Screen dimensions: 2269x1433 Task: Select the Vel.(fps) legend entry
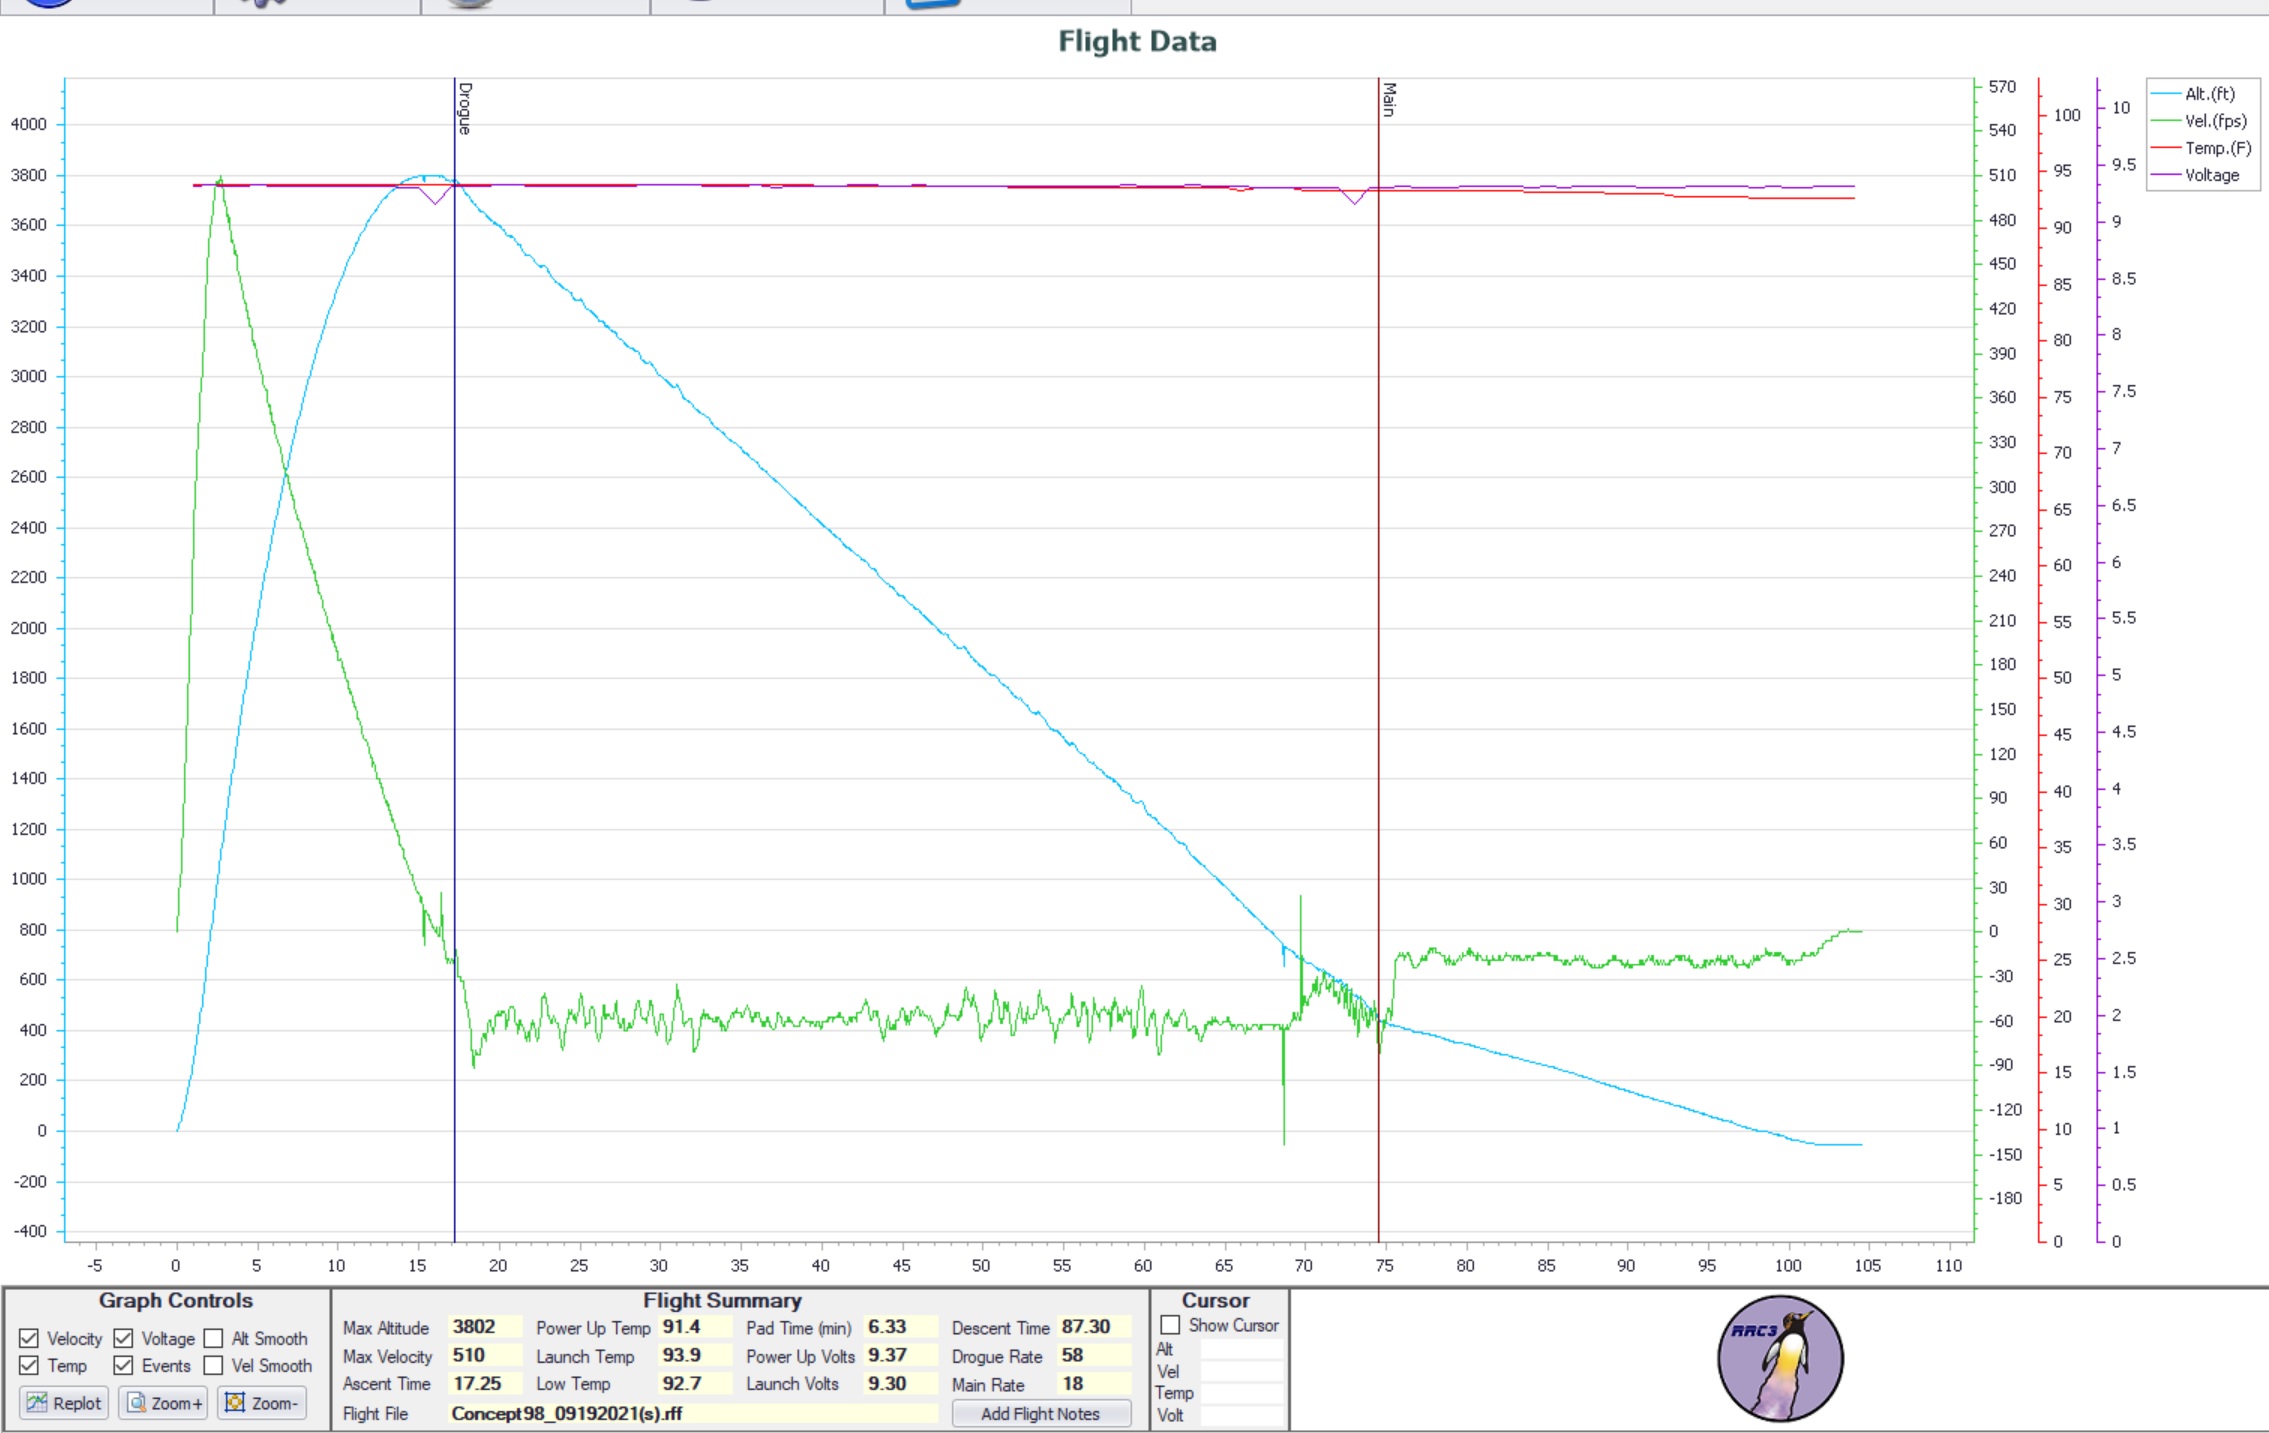[2214, 121]
